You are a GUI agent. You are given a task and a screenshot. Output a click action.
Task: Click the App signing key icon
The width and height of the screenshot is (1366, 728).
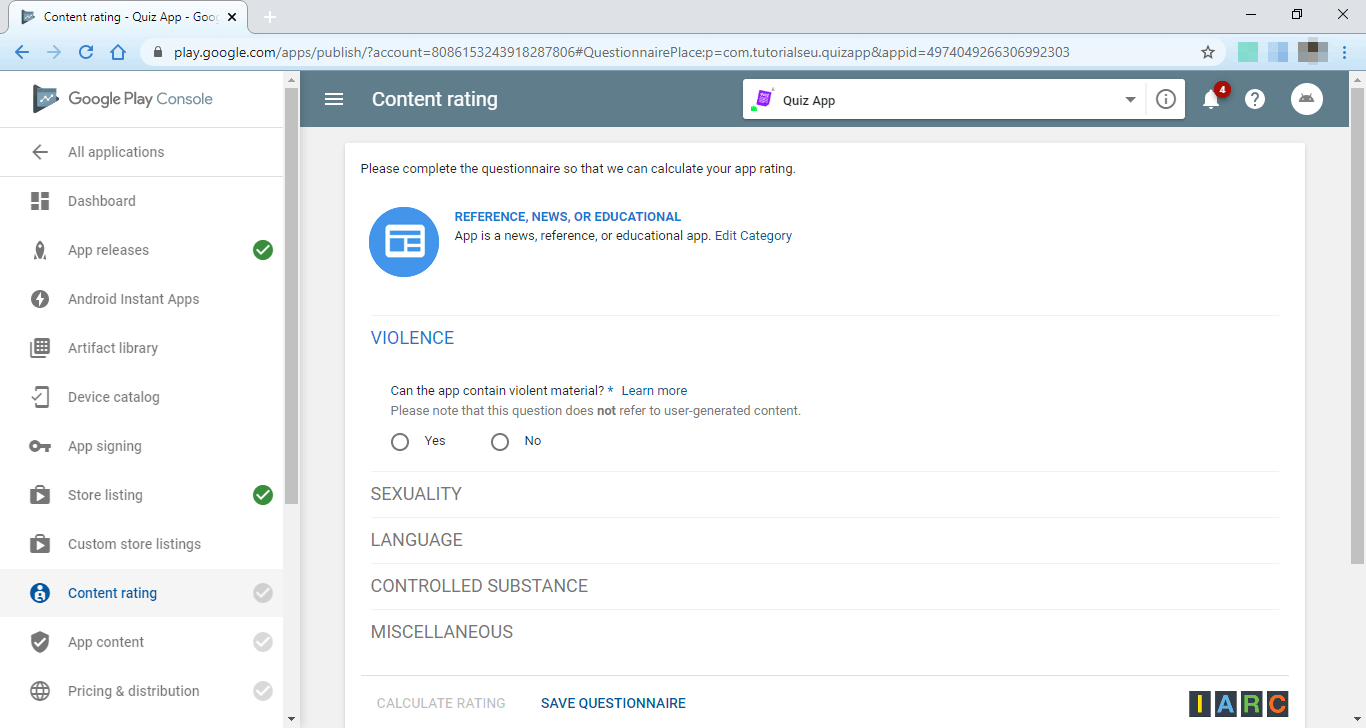tap(40, 446)
